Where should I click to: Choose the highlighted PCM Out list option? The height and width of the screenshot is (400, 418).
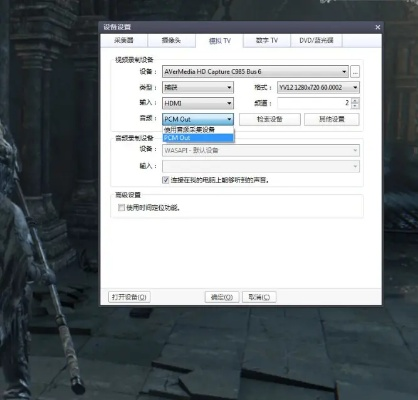198,138
